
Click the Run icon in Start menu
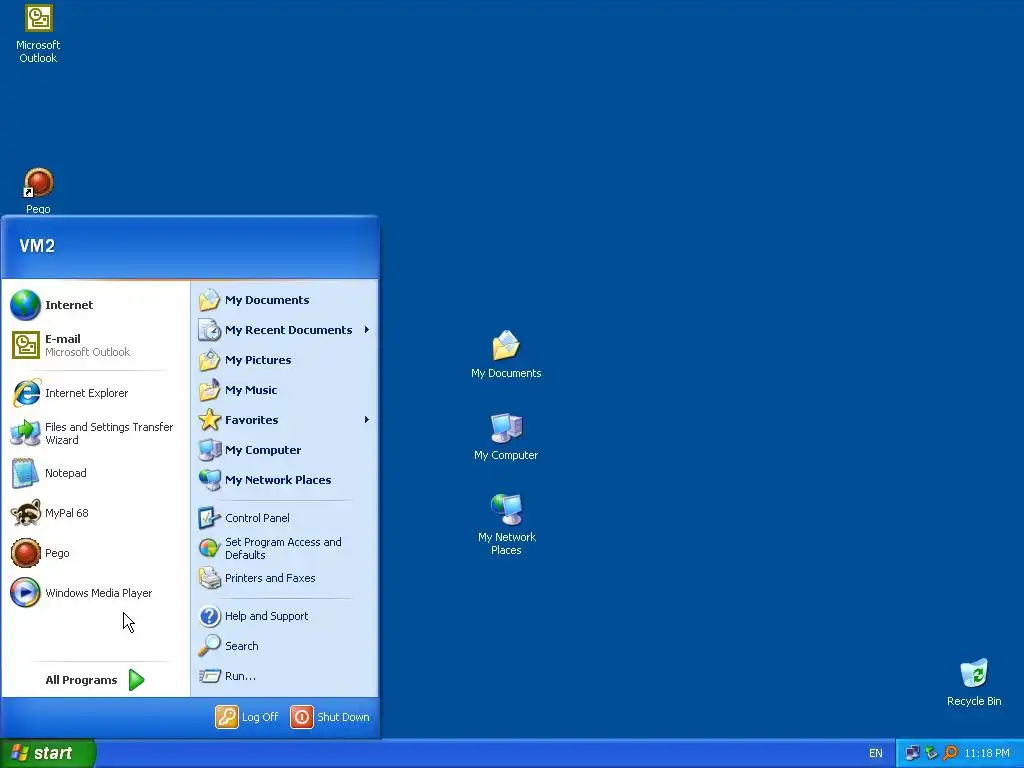210,676
